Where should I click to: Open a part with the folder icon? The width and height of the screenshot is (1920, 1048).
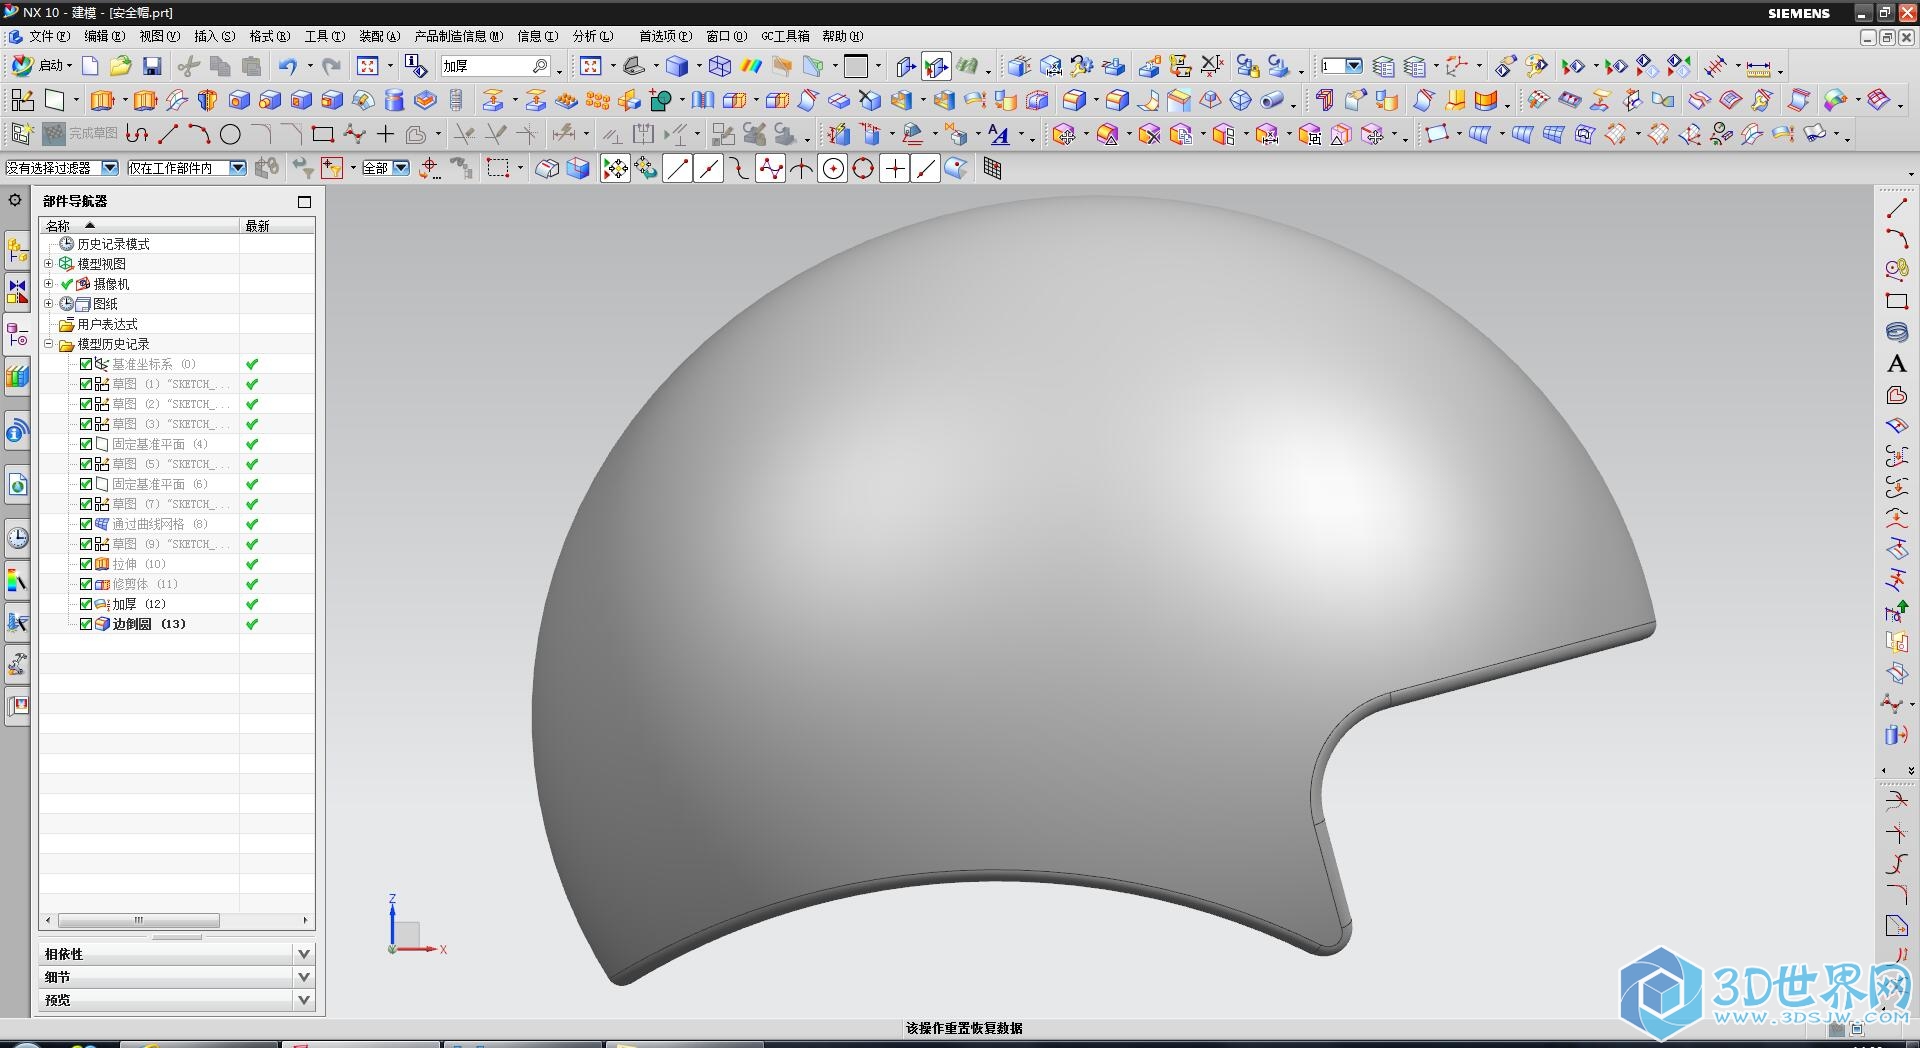(x=121, y=66)
